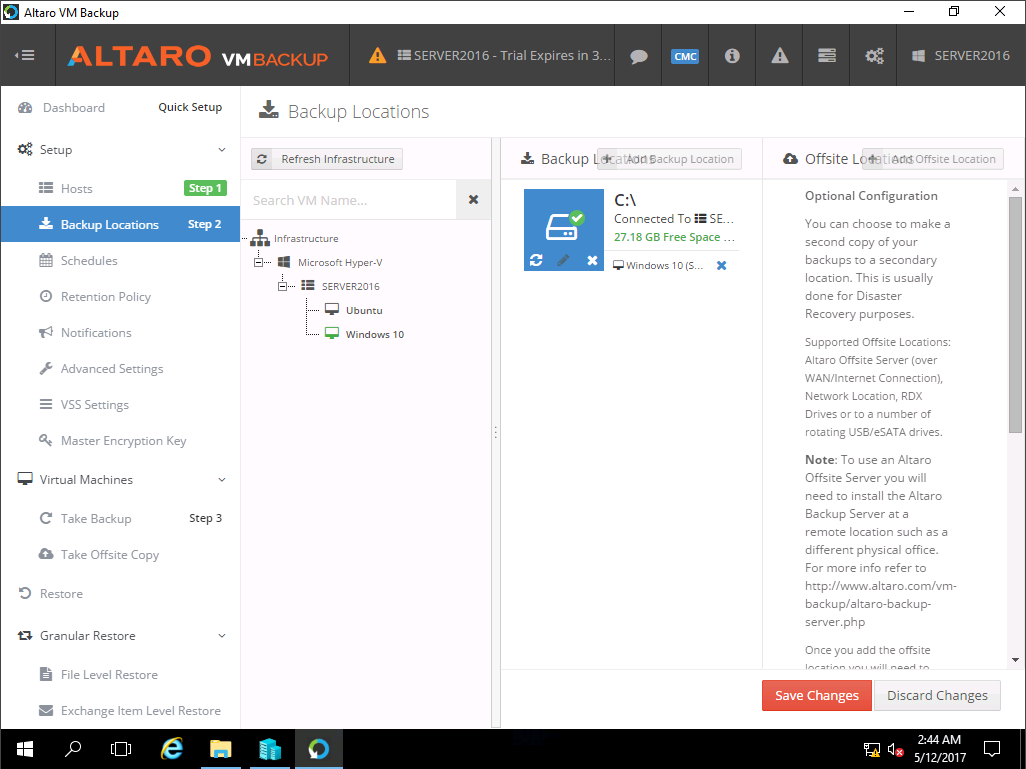Open Server Manager taskbar icon

[x=269, y=749]
